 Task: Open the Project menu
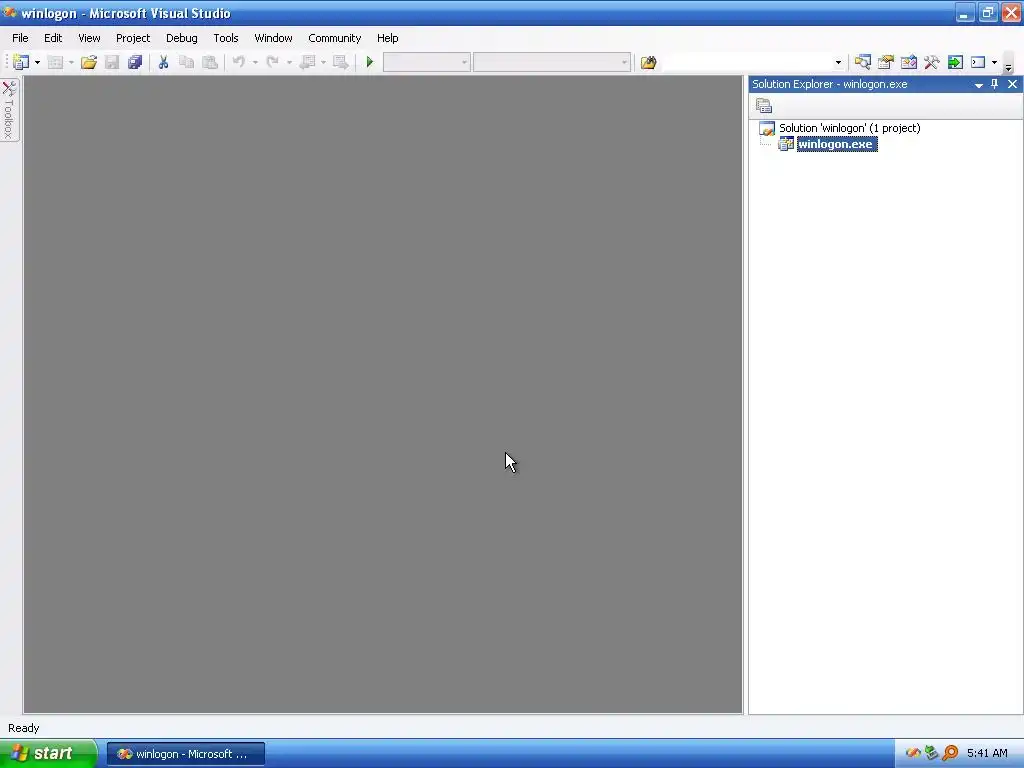pos(133,38)
